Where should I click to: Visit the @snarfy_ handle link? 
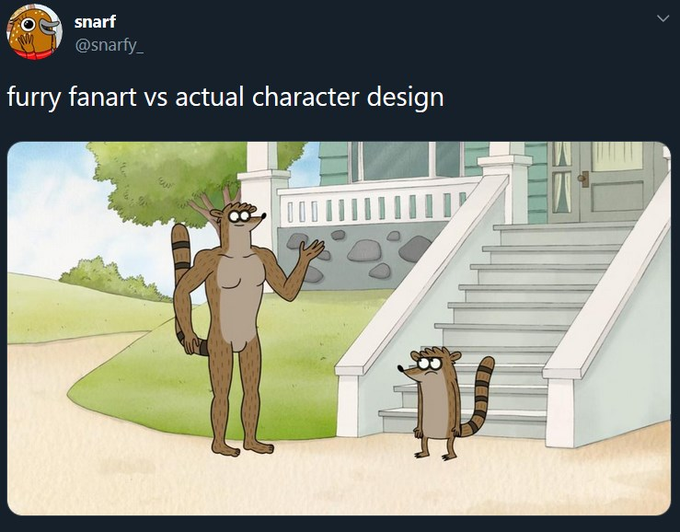pos(109,45)
